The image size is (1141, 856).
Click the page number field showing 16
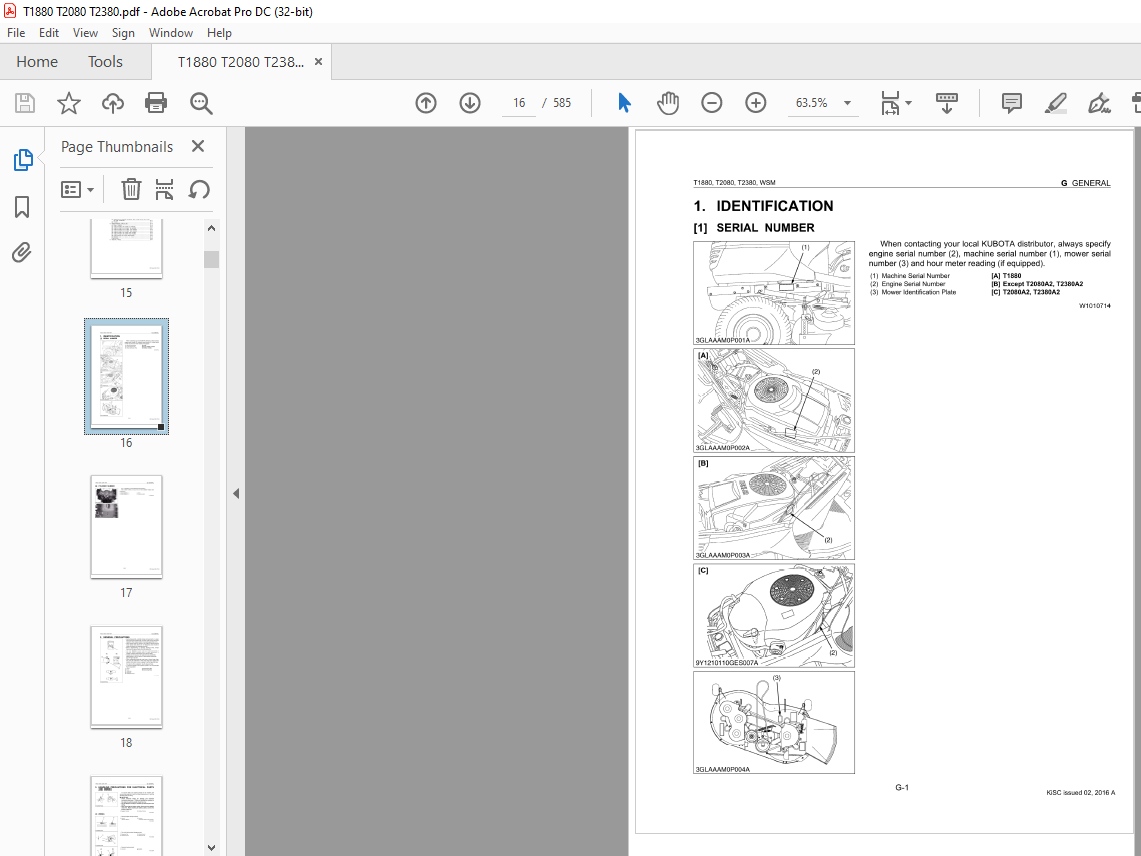point(519,103)
